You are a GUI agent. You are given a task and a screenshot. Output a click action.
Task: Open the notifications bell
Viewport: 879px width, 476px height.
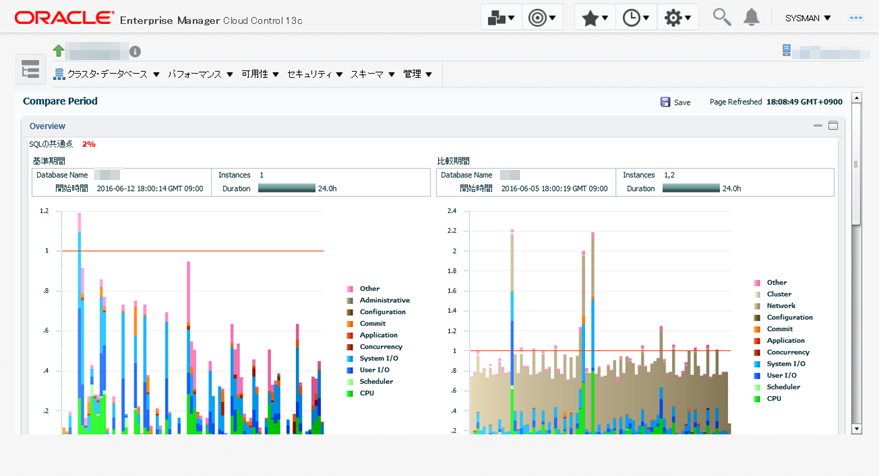click(x=752, y=17)
